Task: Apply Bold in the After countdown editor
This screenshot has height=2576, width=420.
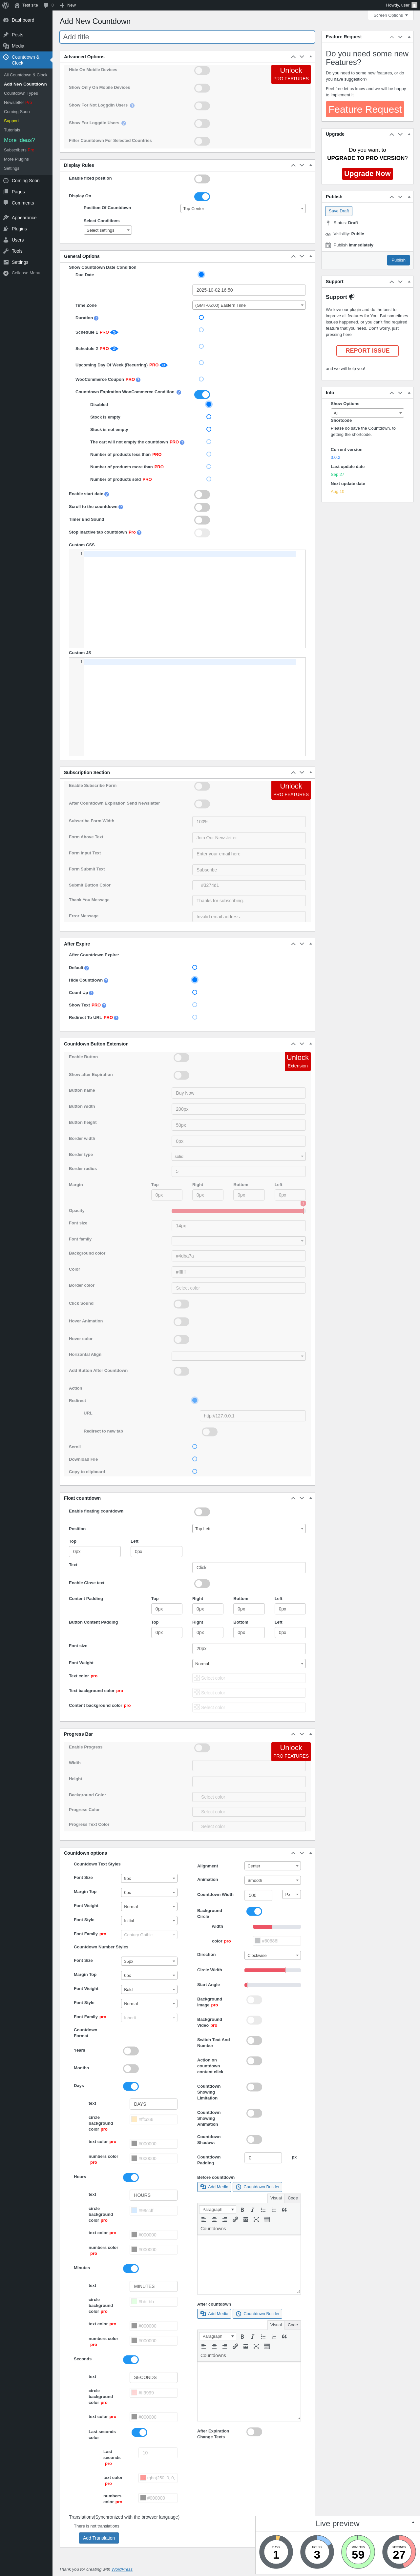Action: [242, 2337]
